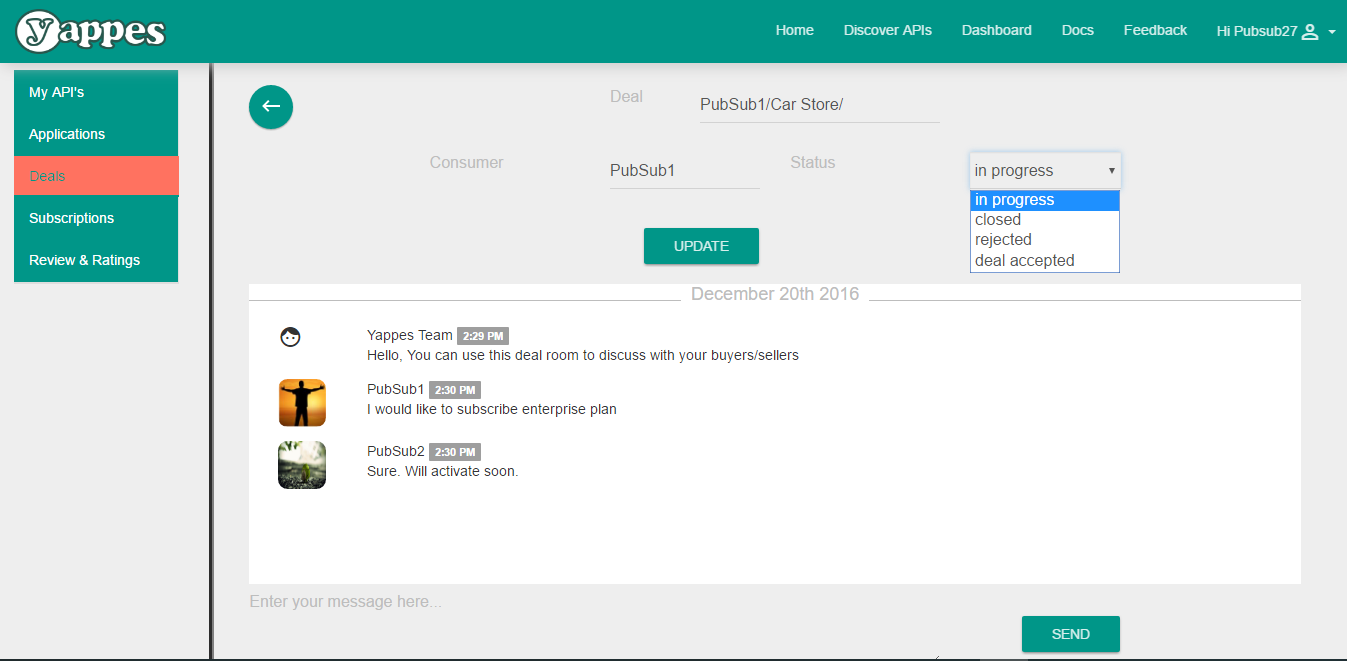Click the 'December 20th 2016' date header

point(775,294)
